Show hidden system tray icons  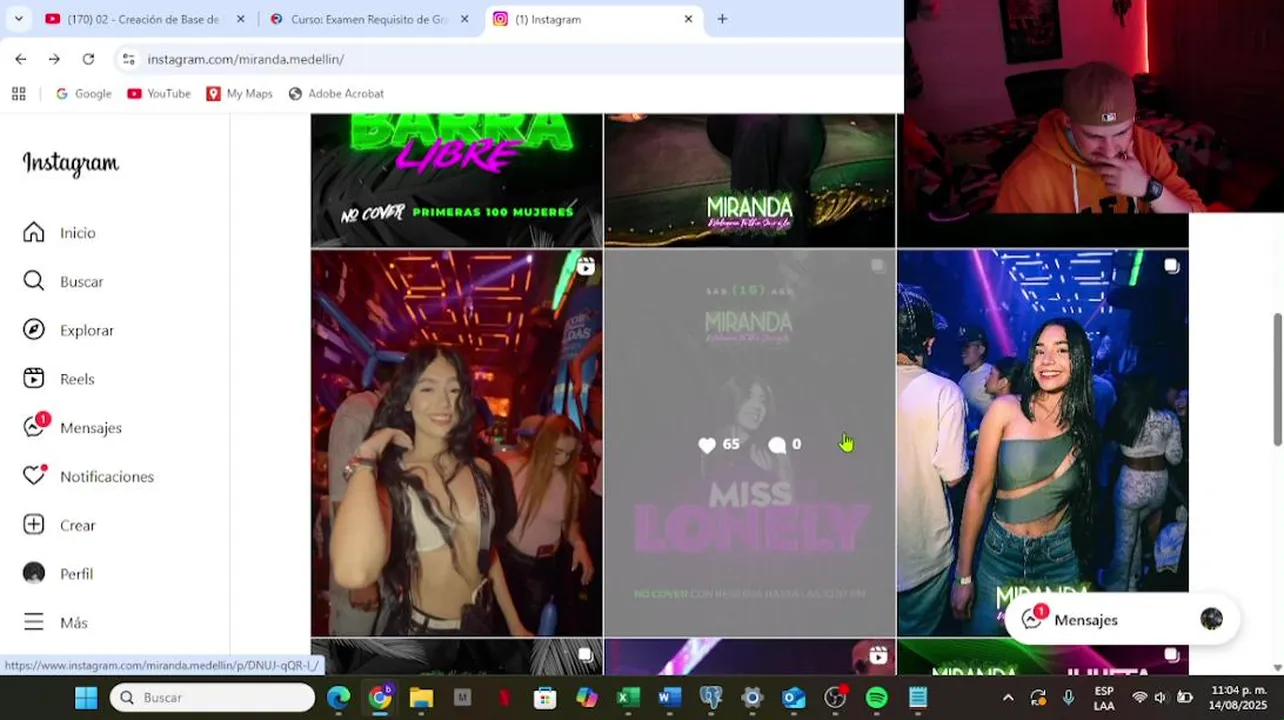tap(1008, 697)
